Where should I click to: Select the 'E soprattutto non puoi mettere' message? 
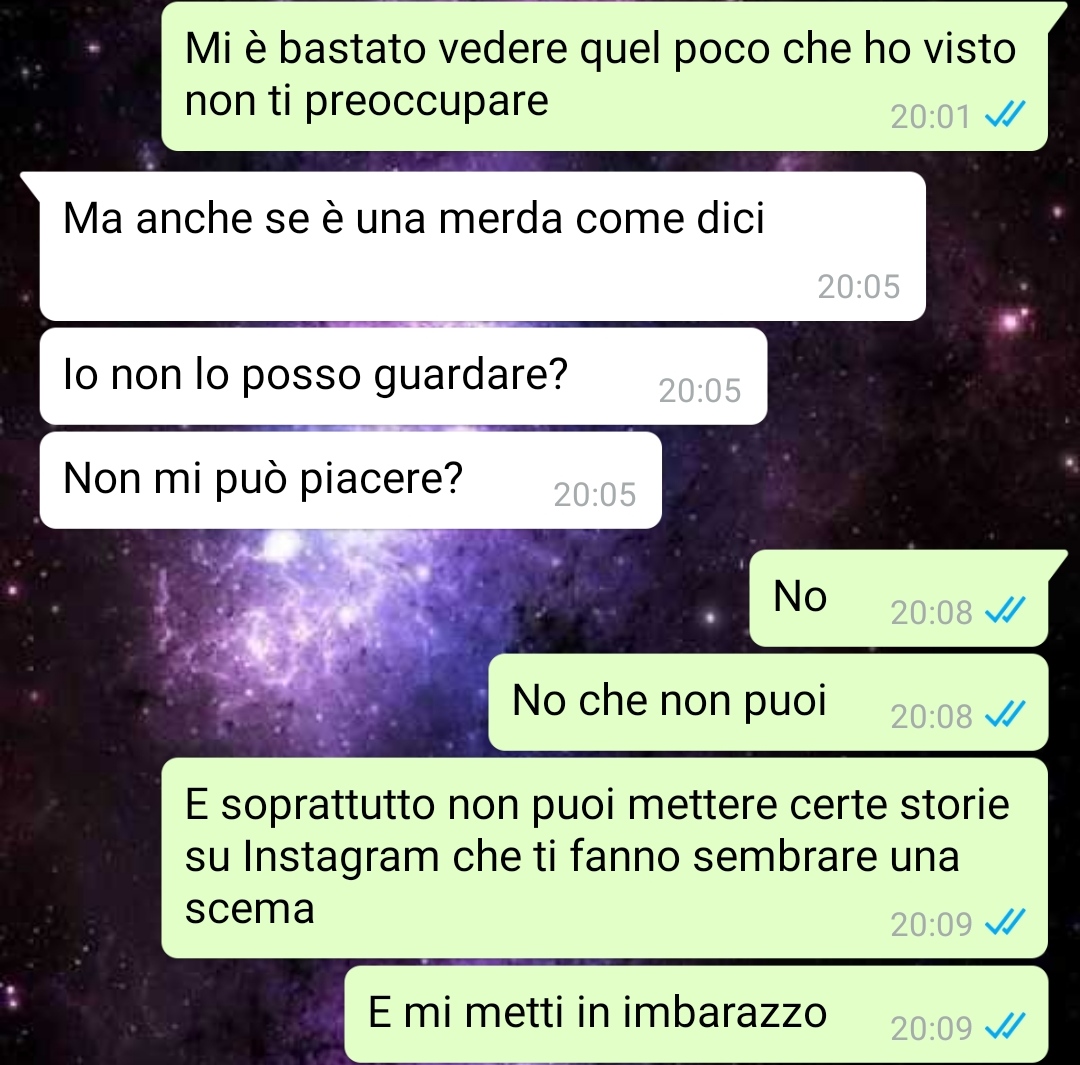(x=604, y=858)
